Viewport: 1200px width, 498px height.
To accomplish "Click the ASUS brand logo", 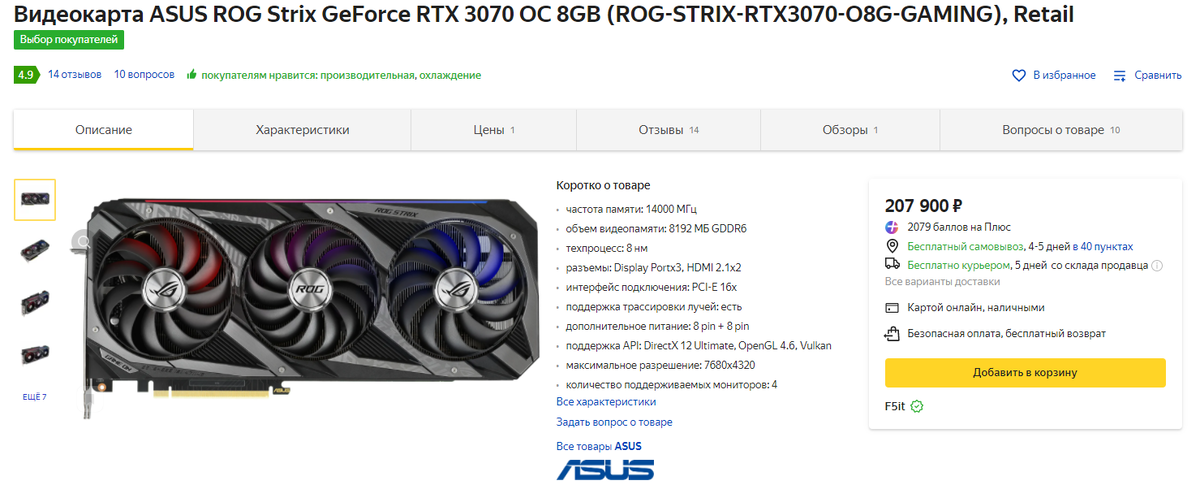I will 606,469.
